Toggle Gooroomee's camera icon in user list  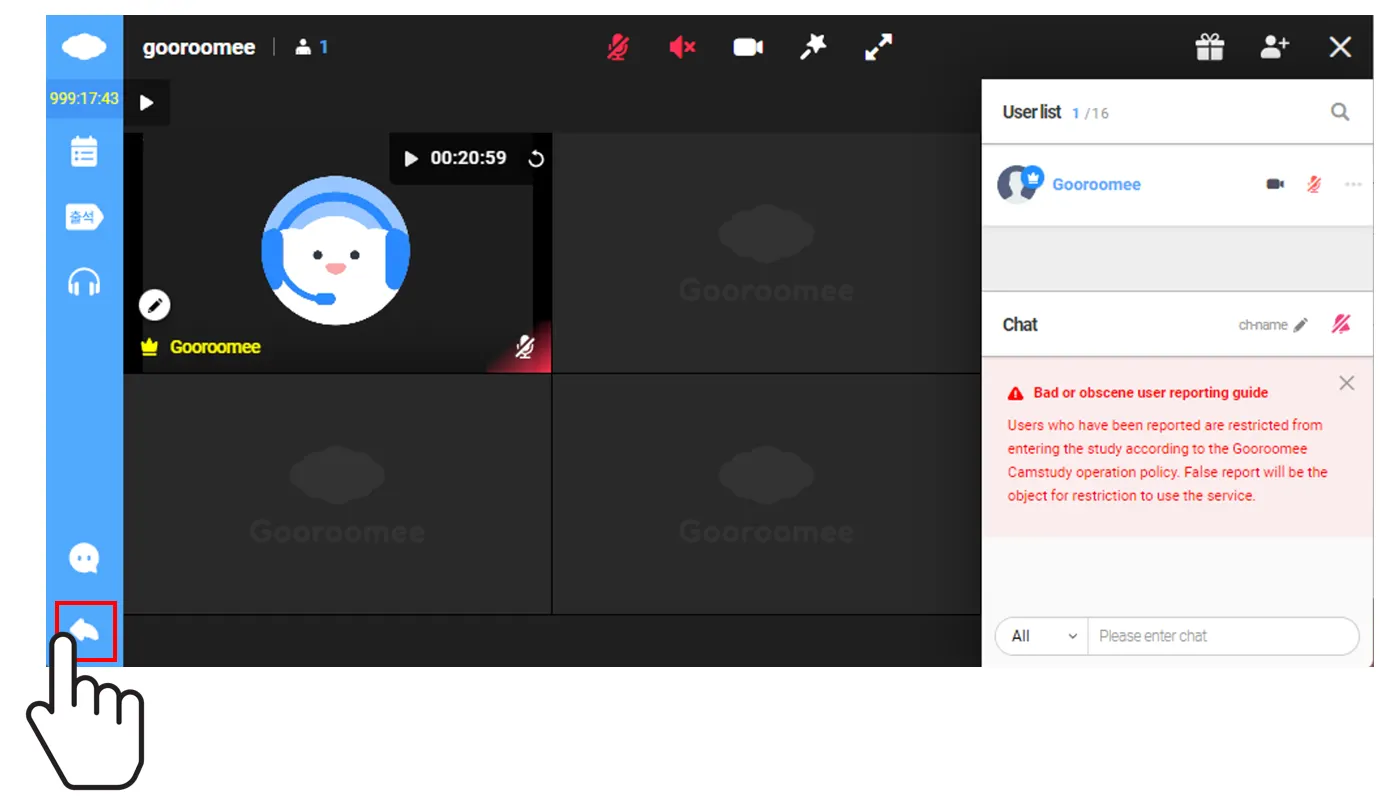(1275, 184)
